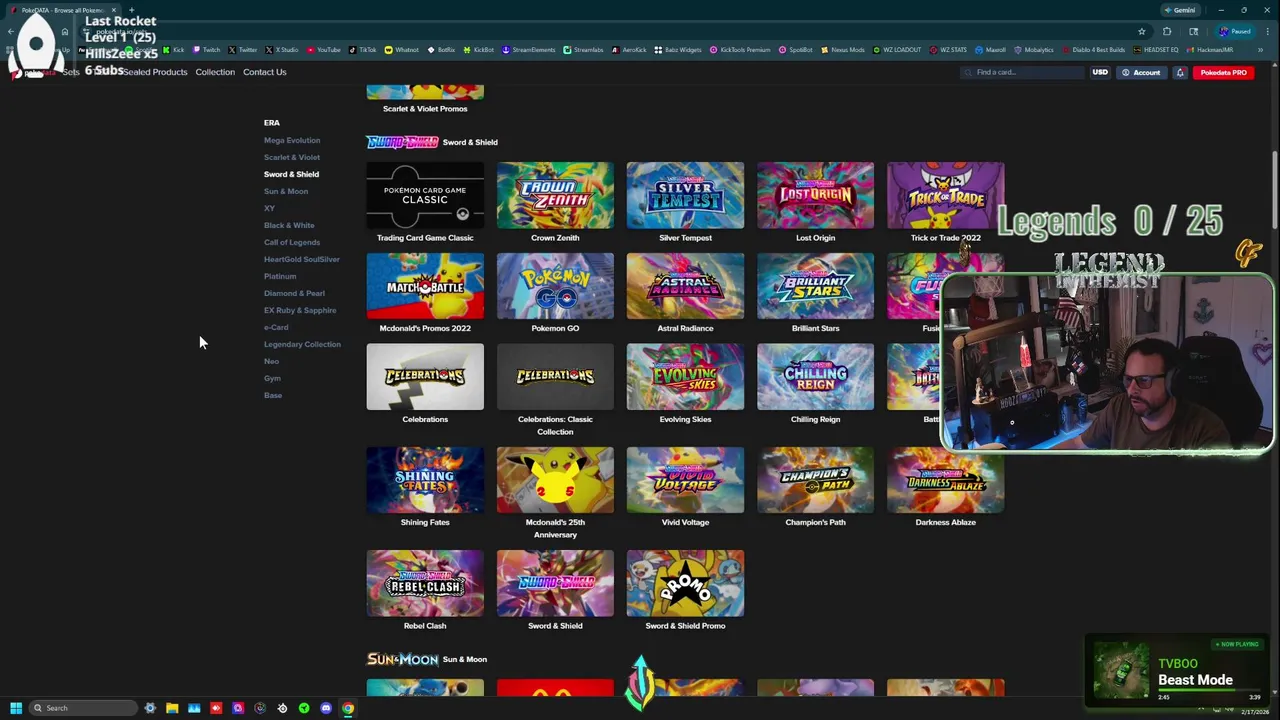Open the X Studio bookmark
Screen dimensions: 1280x720
click(283, 50)
